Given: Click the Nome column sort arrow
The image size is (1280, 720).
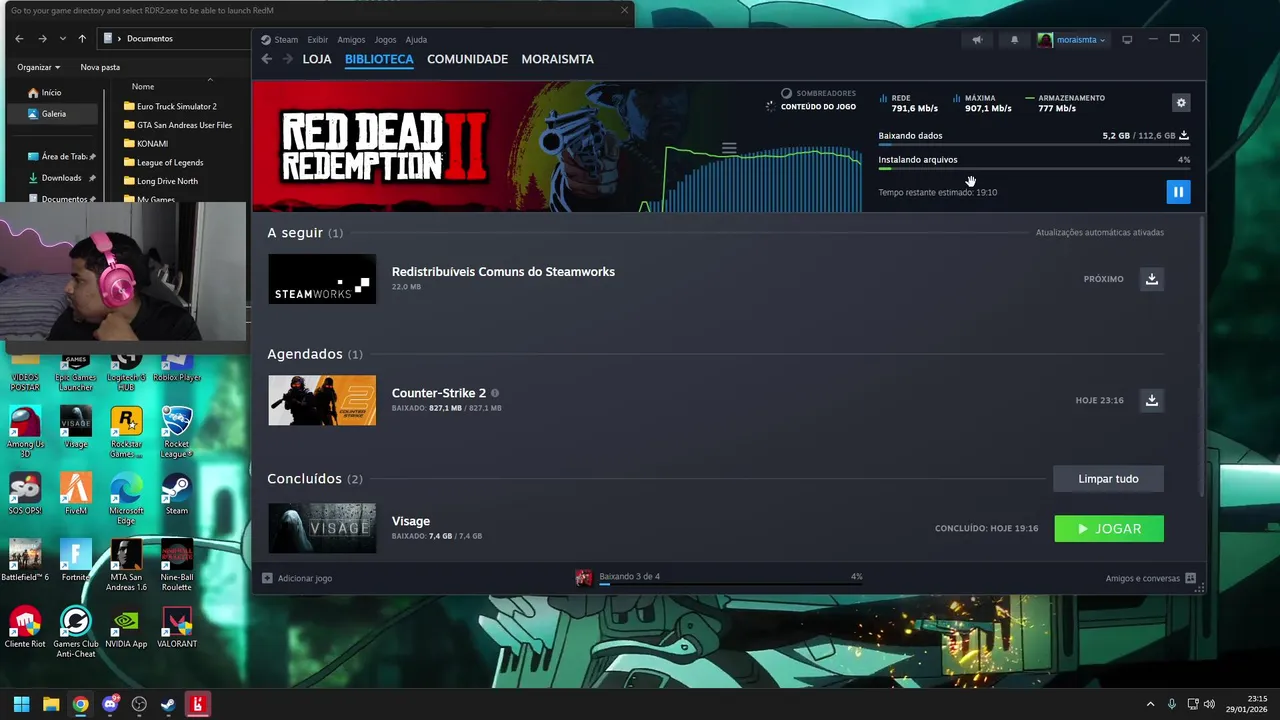Looking at the screenshot, I should [210, 79].
